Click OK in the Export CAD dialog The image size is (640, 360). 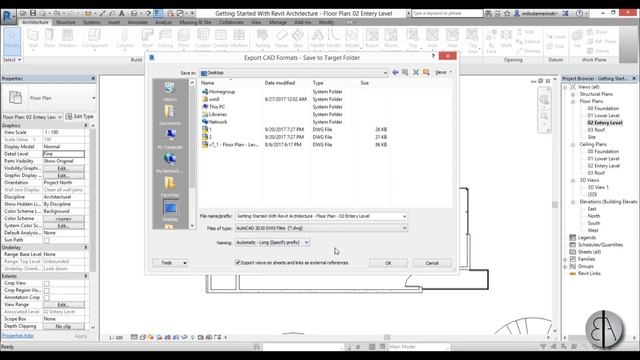(x=388, y=263)
